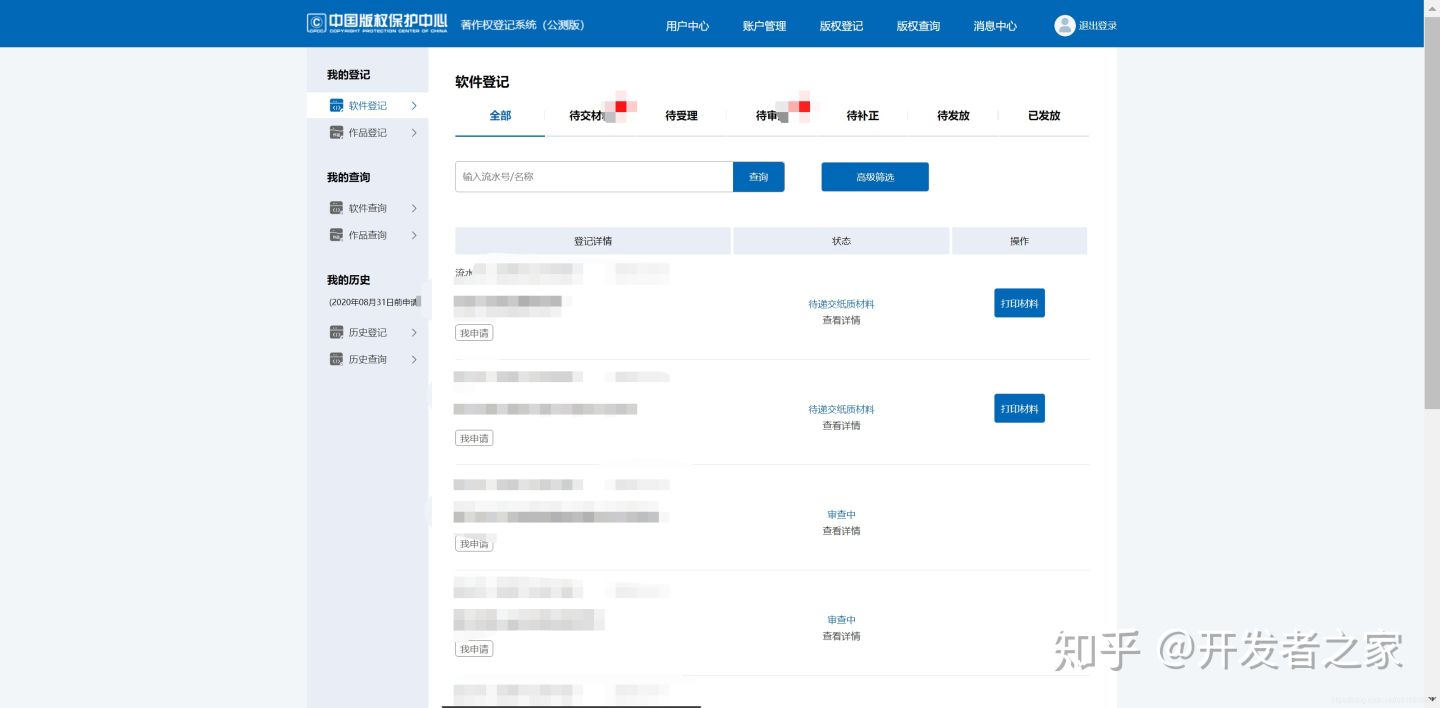The height and width of the screenshot is (708, 1440).
Task: Select the 待受理 tab
Action: tap(681, 116)
